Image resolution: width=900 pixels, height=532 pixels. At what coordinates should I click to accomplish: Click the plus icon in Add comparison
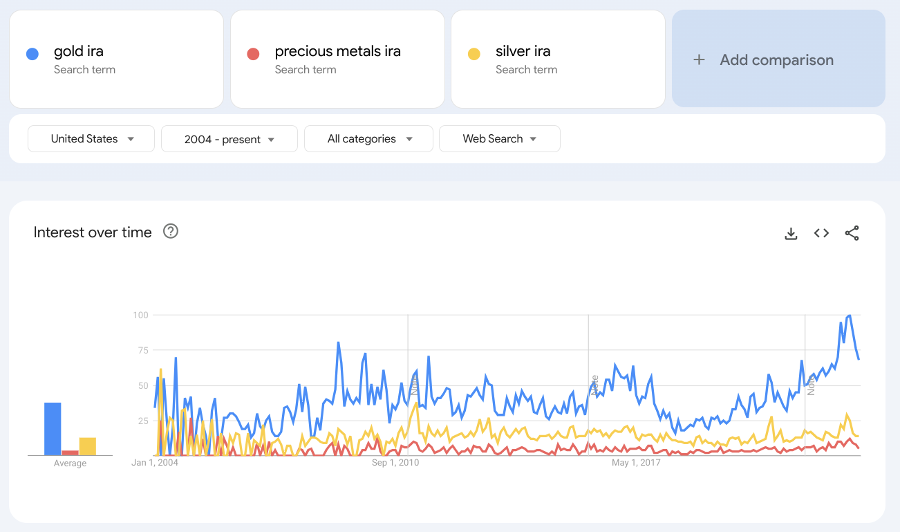699,60
